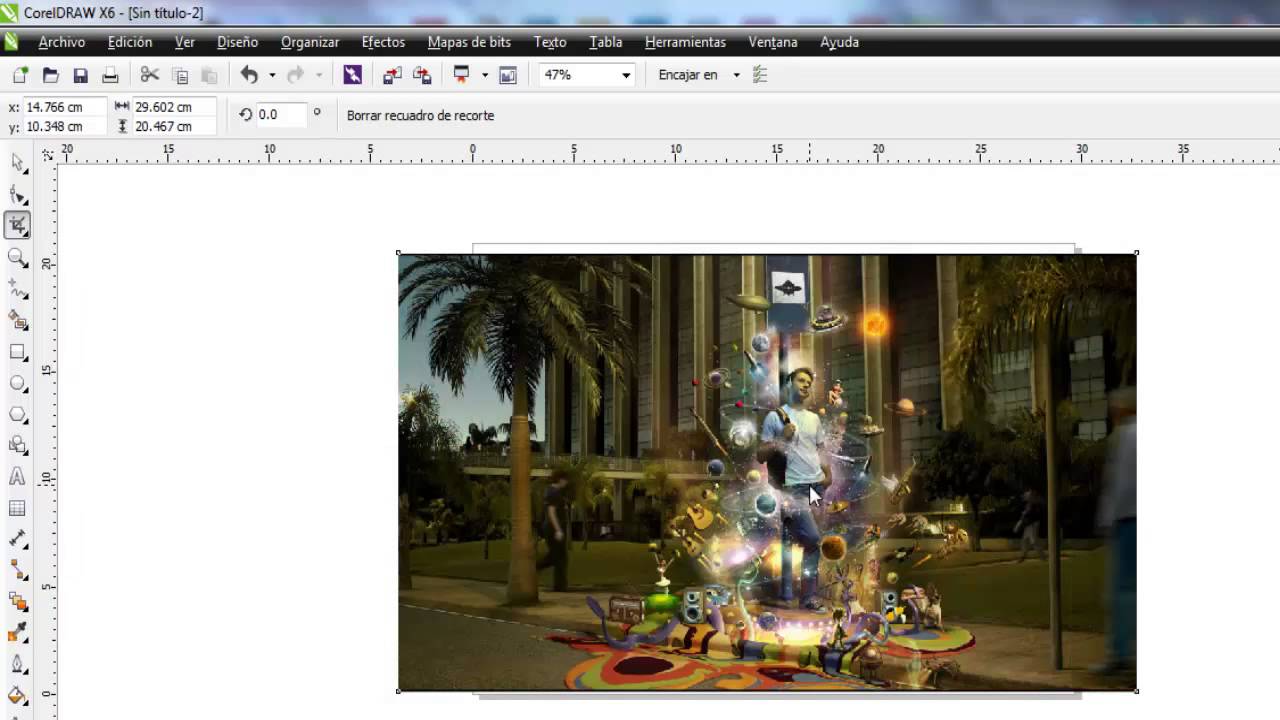Select the Dimension tool
Screen dimensions: 1280x720
17,539
